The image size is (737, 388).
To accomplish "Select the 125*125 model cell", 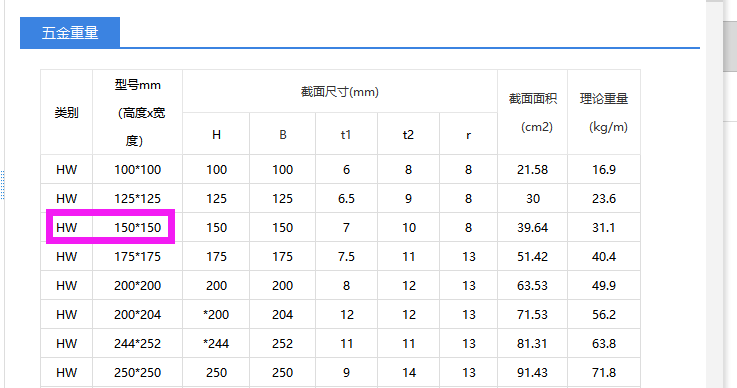I will (x=137, y=198).
